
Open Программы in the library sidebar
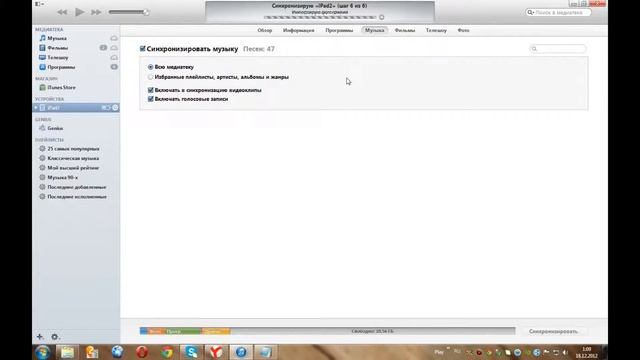61,67
